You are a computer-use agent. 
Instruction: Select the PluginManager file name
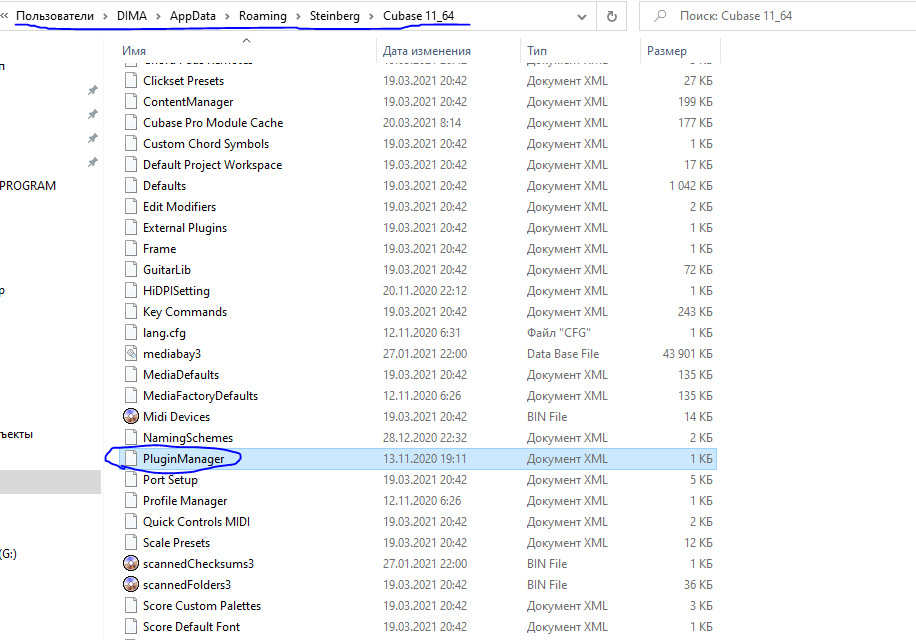point(184,459)
